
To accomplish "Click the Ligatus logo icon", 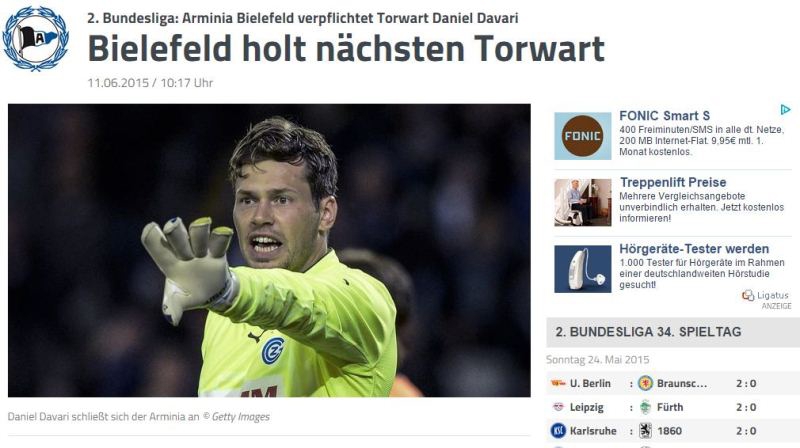I will 748,295.
